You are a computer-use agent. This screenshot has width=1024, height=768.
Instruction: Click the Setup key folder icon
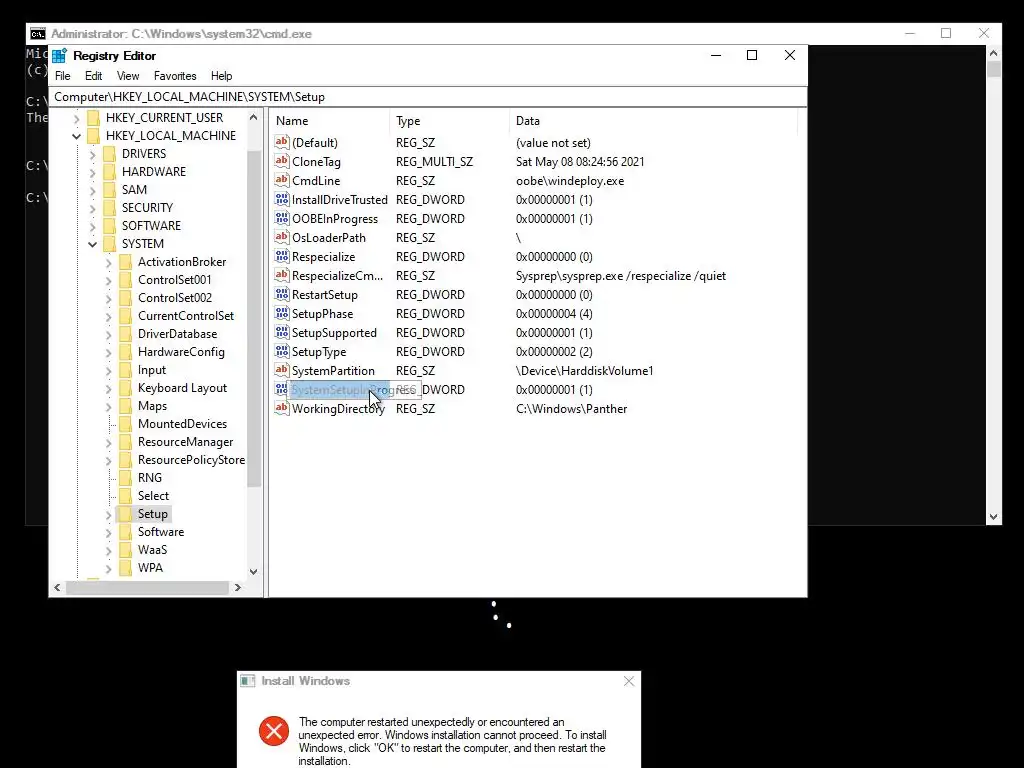tap(125, 514)
